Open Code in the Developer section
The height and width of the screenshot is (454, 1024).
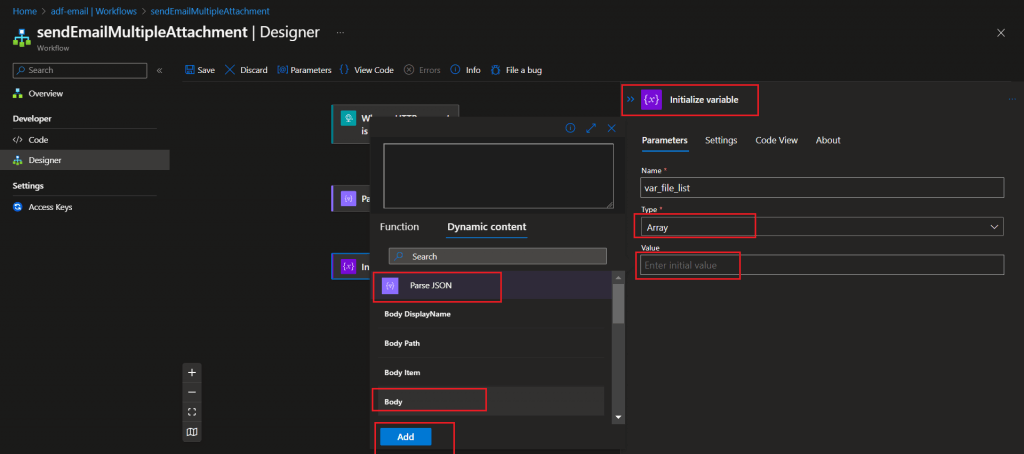pos(39,140)
